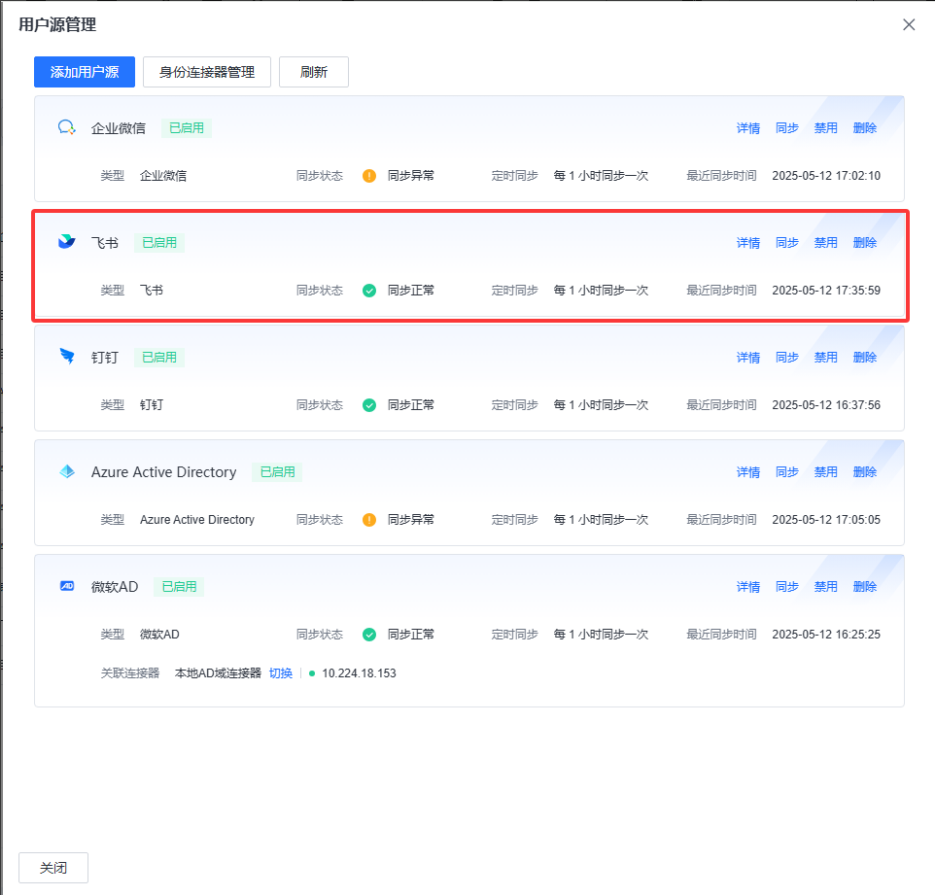Disable the 飞书 user source via 禁用
The width and height of the screenshot is (935, 895).
click(x=826, y=243)
